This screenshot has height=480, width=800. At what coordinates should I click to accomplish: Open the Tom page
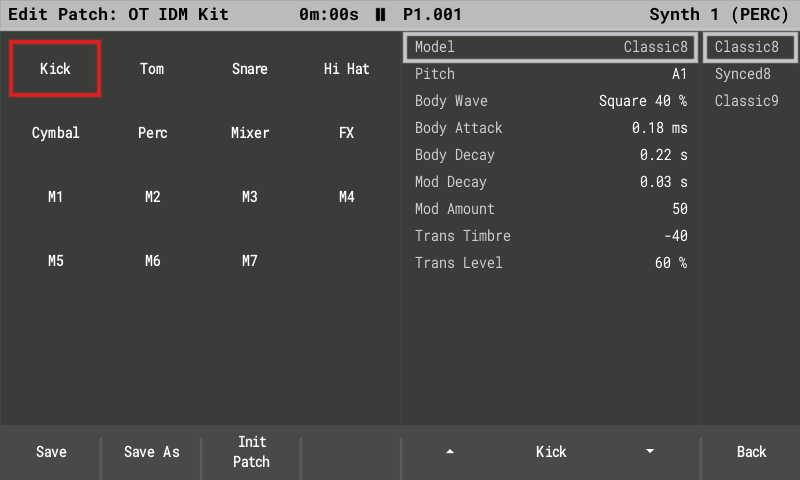pos(152,69)
